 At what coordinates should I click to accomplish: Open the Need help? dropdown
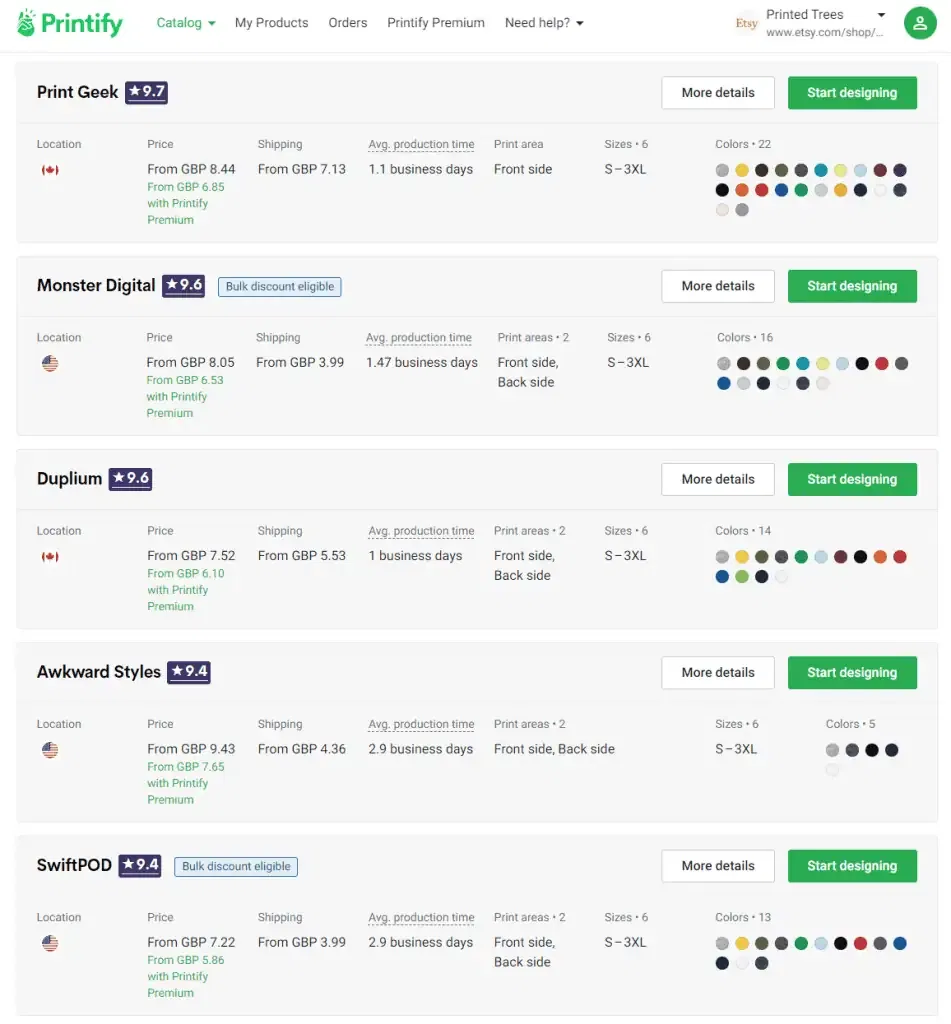[x=544, y=23]
